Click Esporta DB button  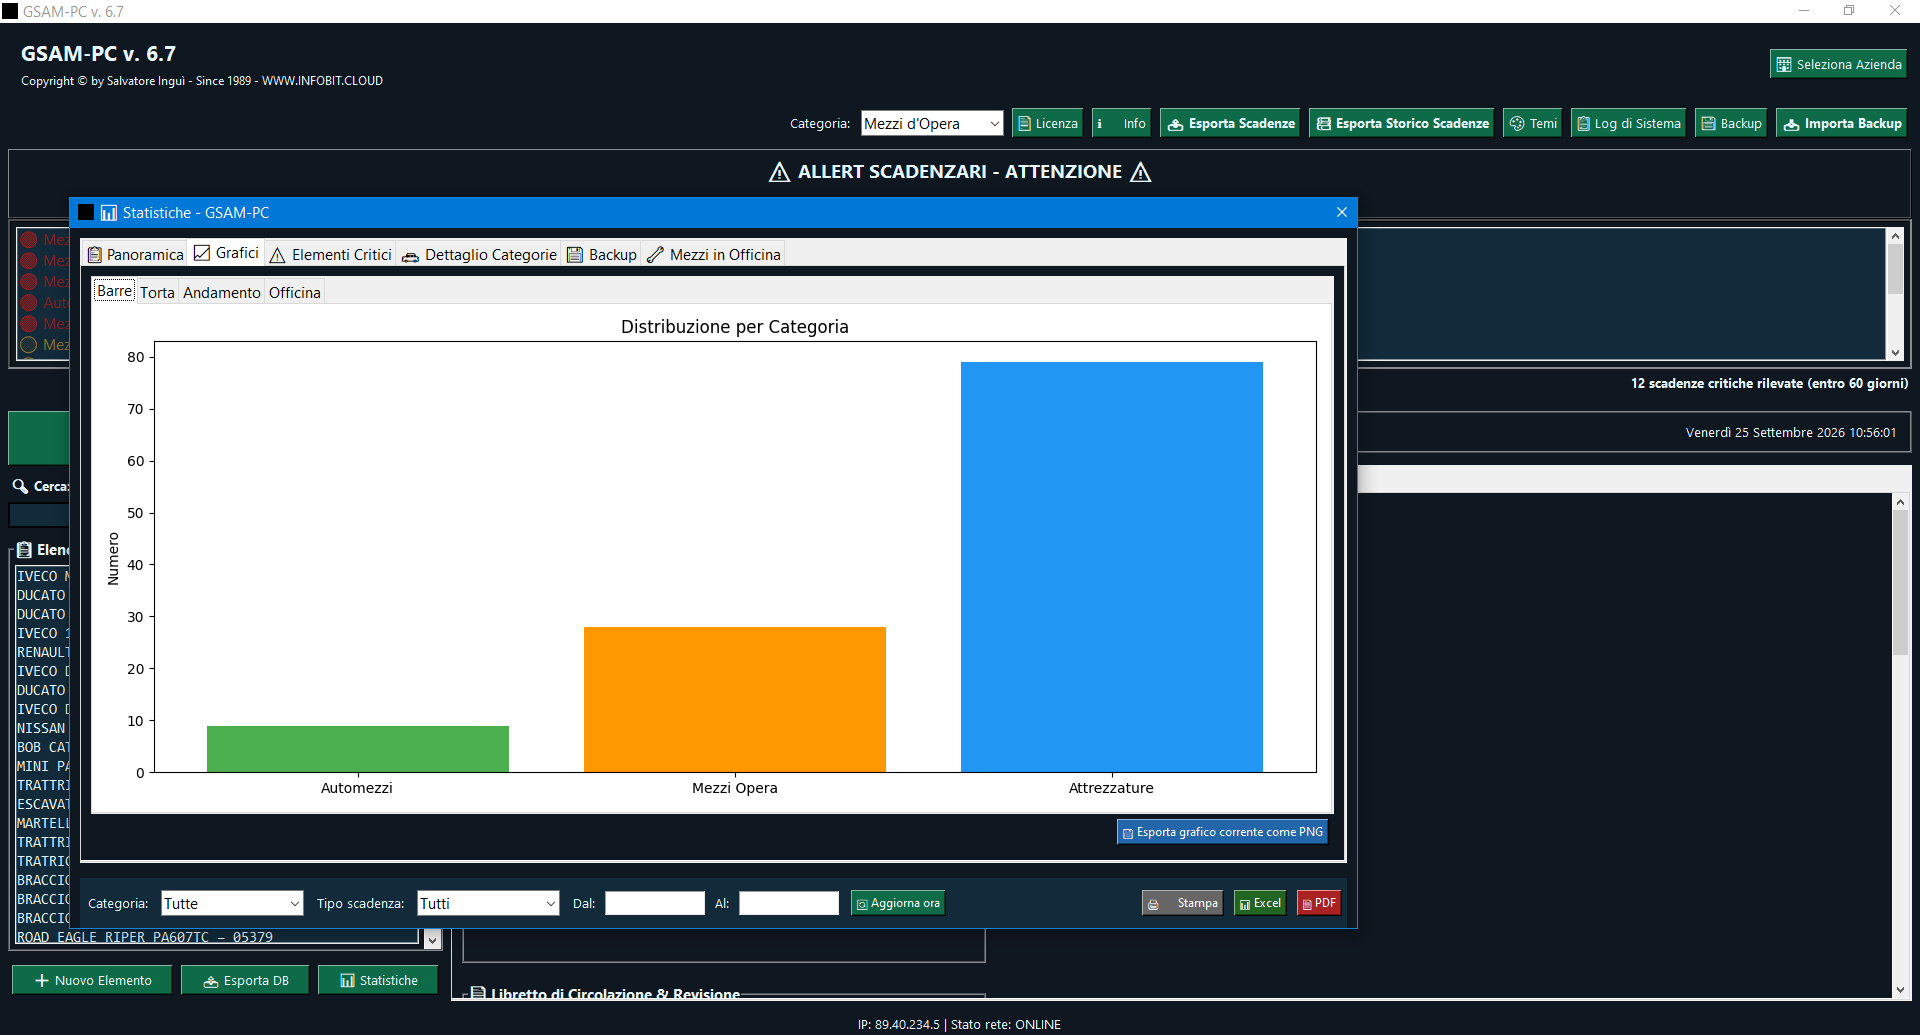point(245,980)
